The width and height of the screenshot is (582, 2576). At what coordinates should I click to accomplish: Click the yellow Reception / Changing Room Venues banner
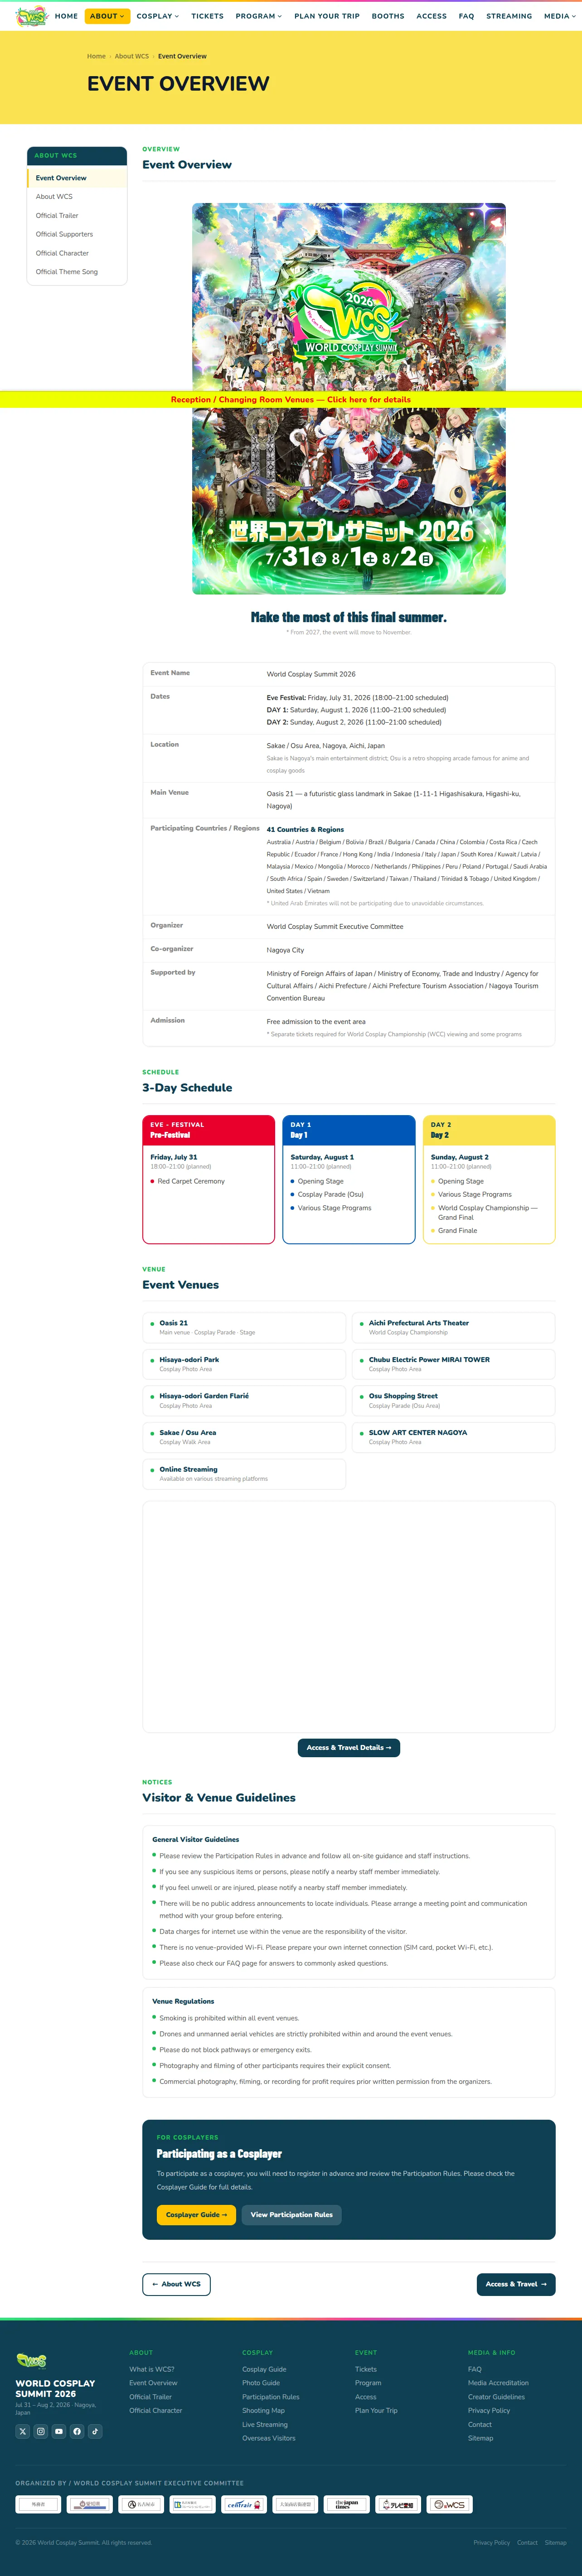click(x=291, y=399)
